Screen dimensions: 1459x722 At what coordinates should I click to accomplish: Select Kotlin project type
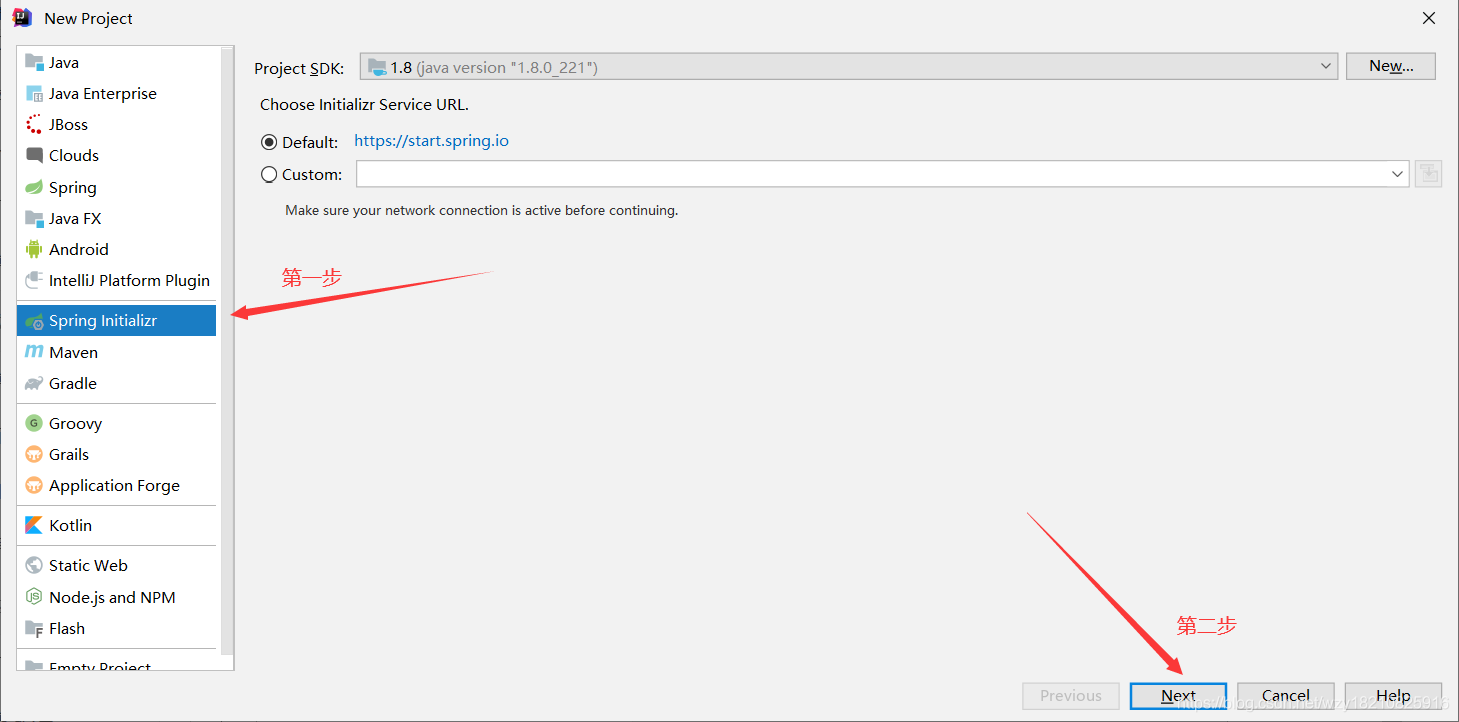point(116,525)
